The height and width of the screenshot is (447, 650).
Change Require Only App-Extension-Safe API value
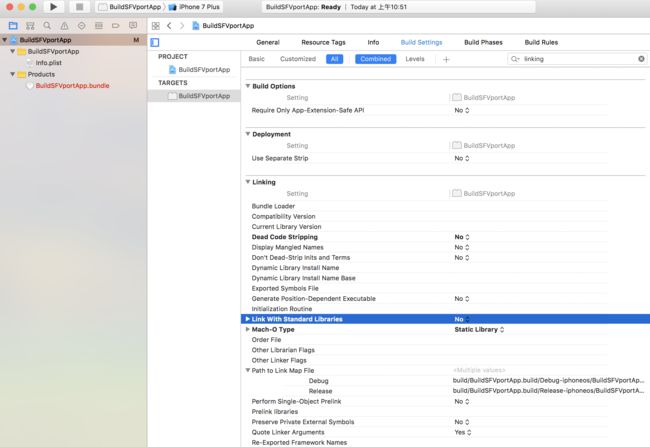click(462, 110)
